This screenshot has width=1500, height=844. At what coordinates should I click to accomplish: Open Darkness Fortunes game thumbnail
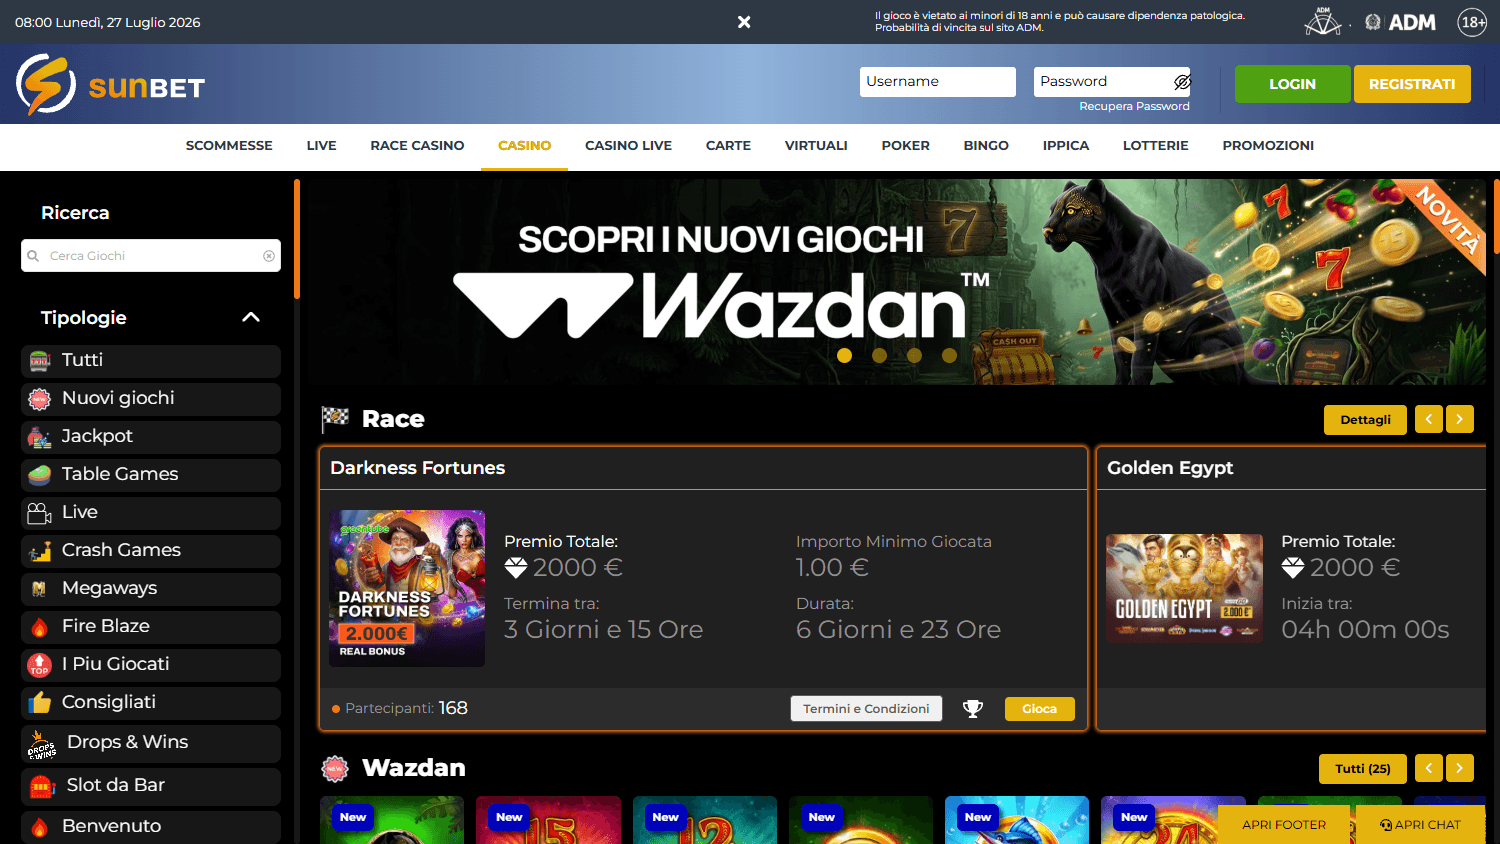click(407, 588)
